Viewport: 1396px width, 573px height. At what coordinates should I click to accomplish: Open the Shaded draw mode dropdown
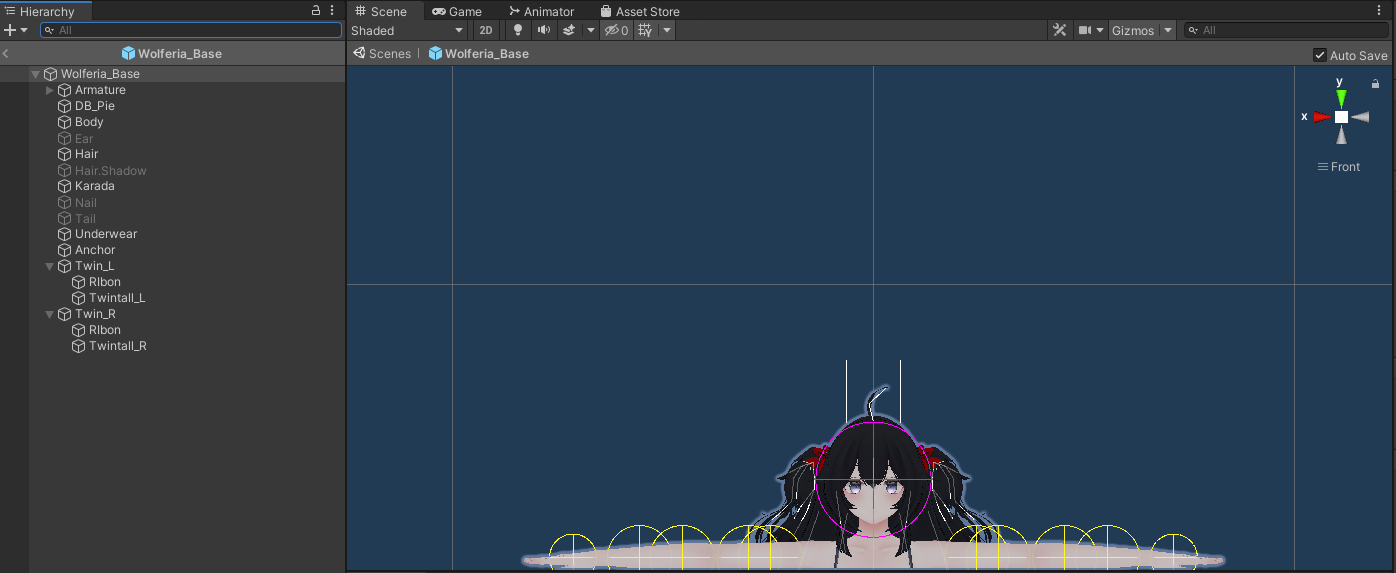pos(408,30)
